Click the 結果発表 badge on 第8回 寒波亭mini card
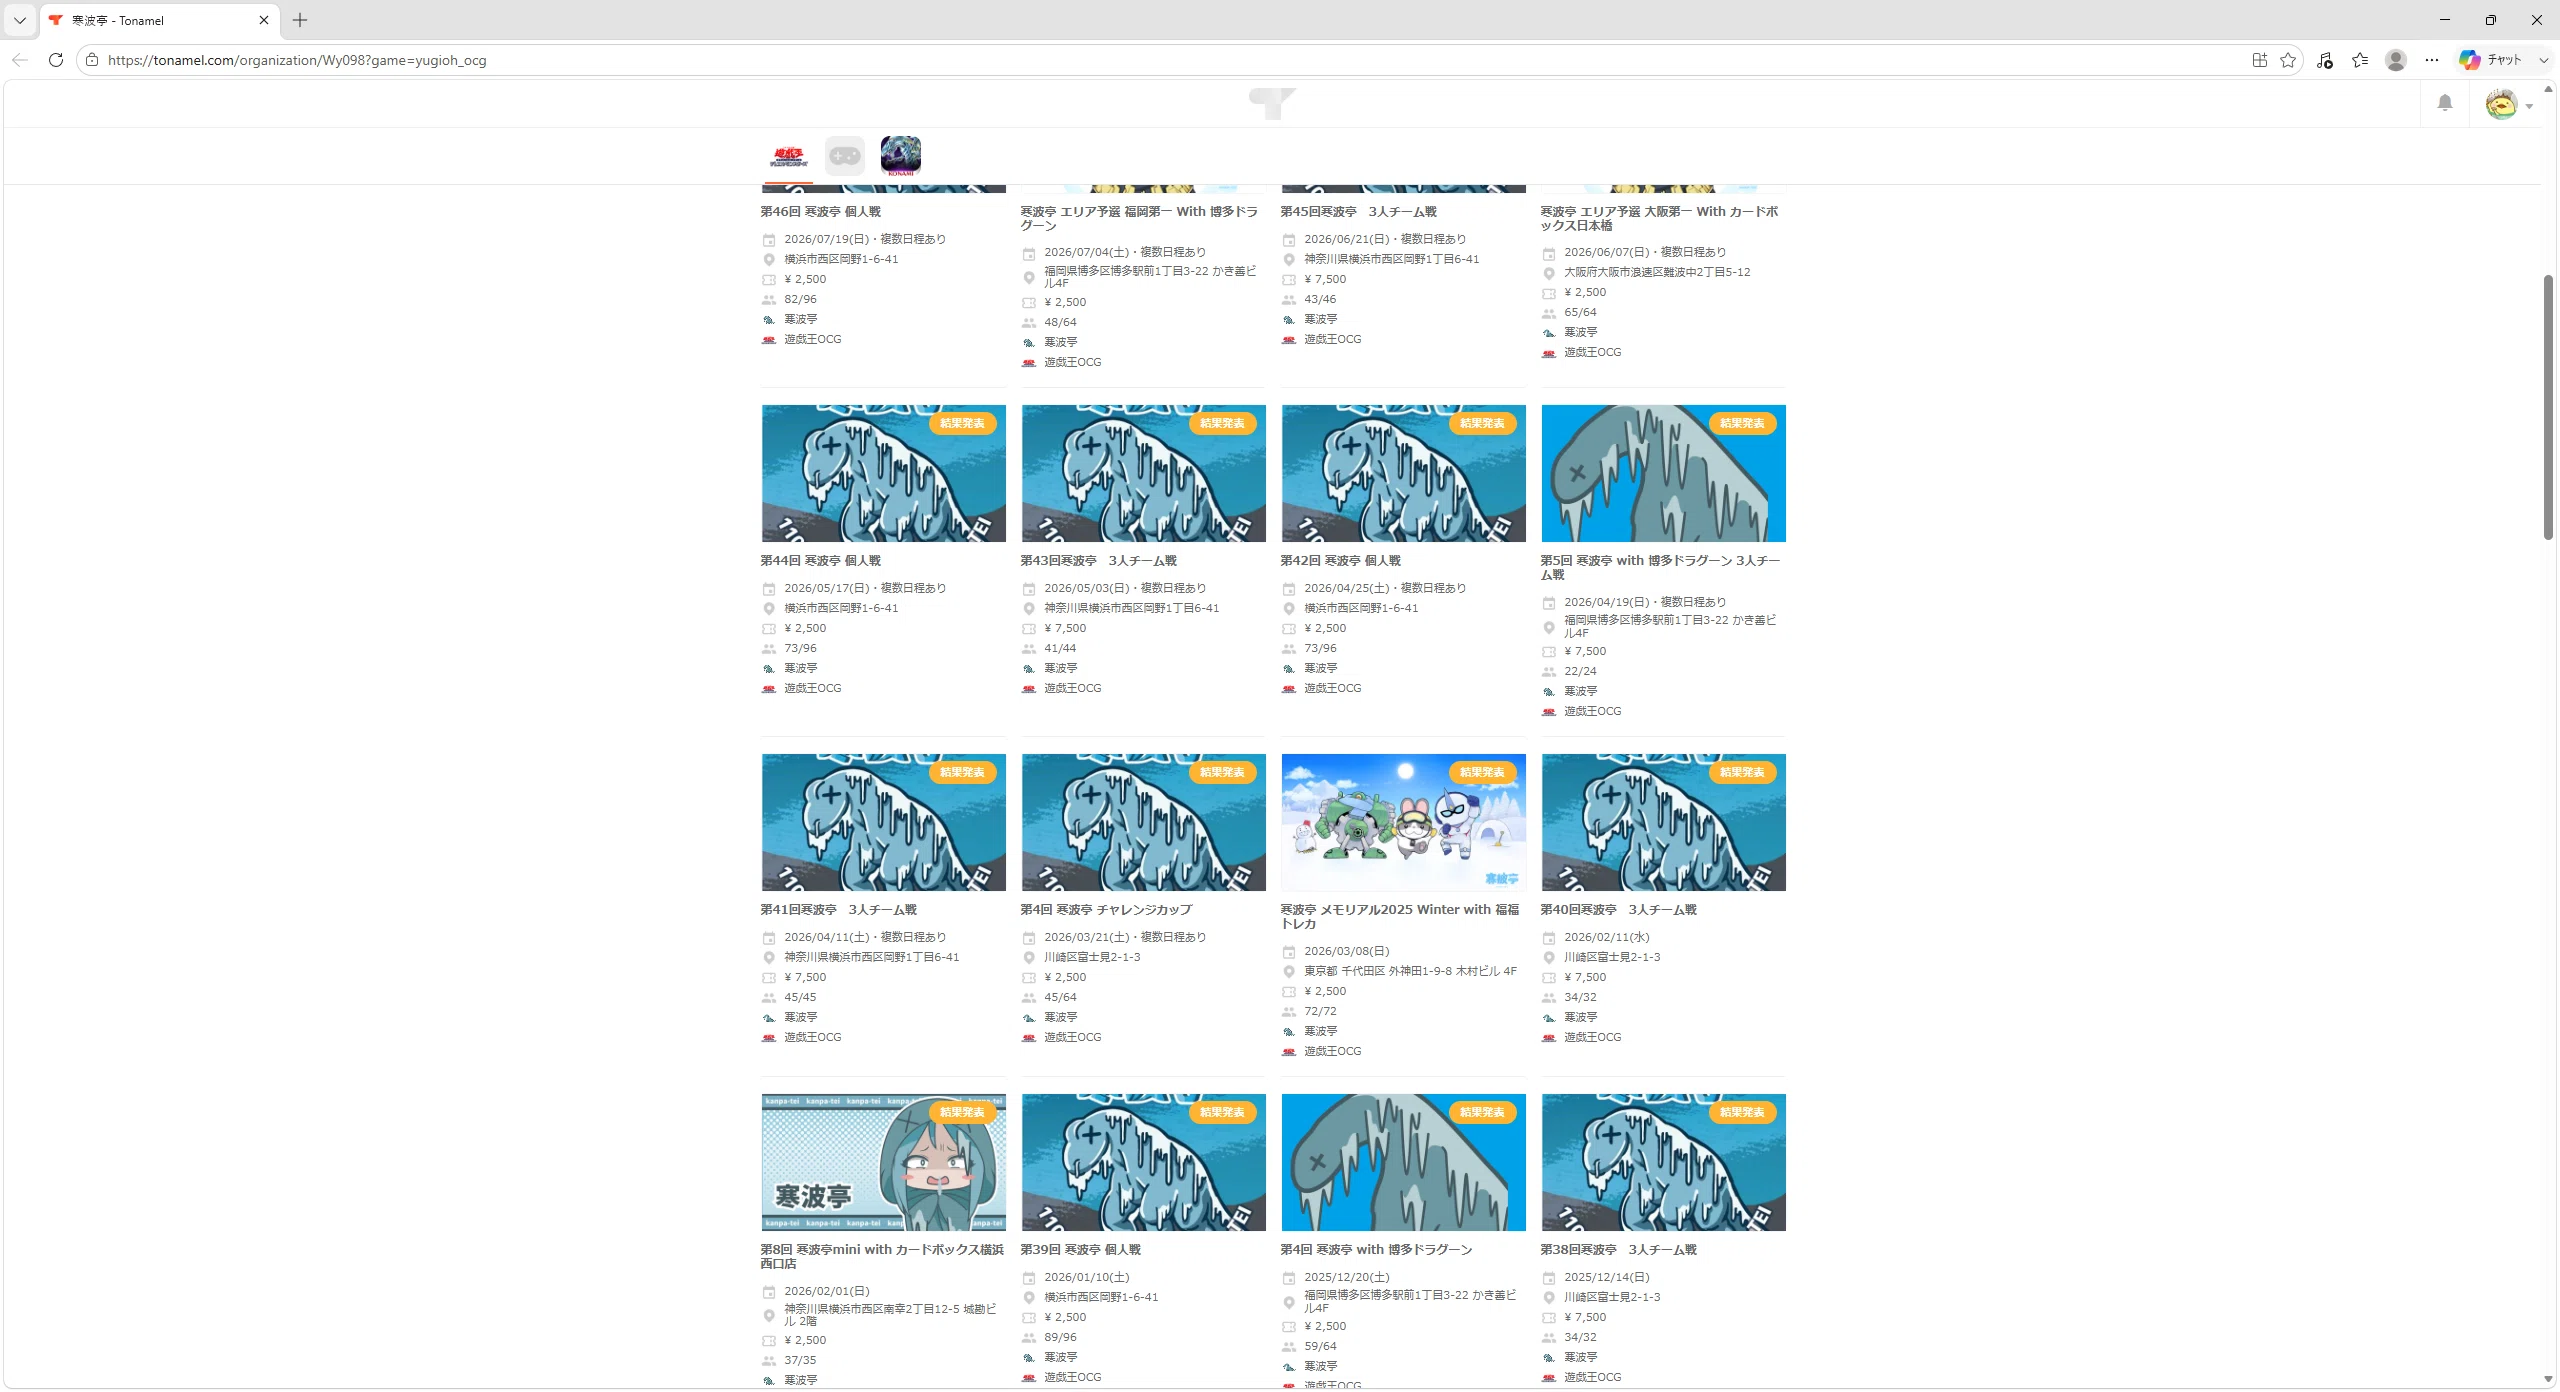2560x1392 pixels. tap(962, 1113)
